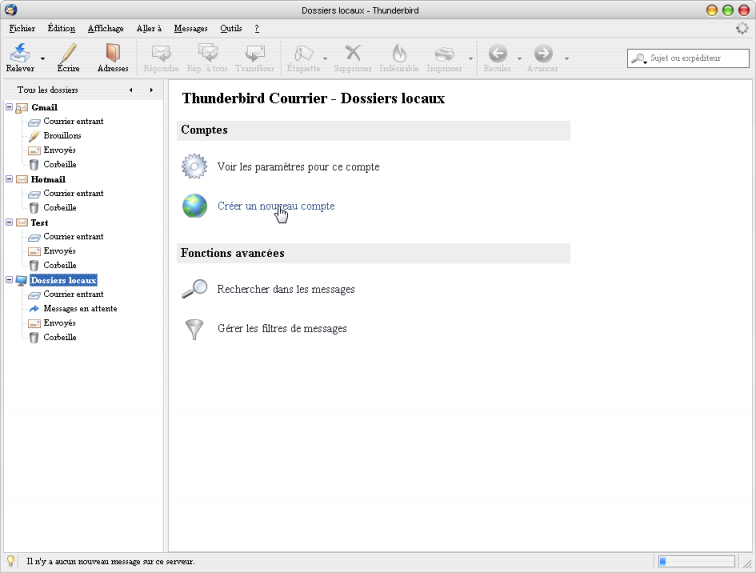Open the Étiquette dropdown arrow
756x573 pixels.
(325, 58)
